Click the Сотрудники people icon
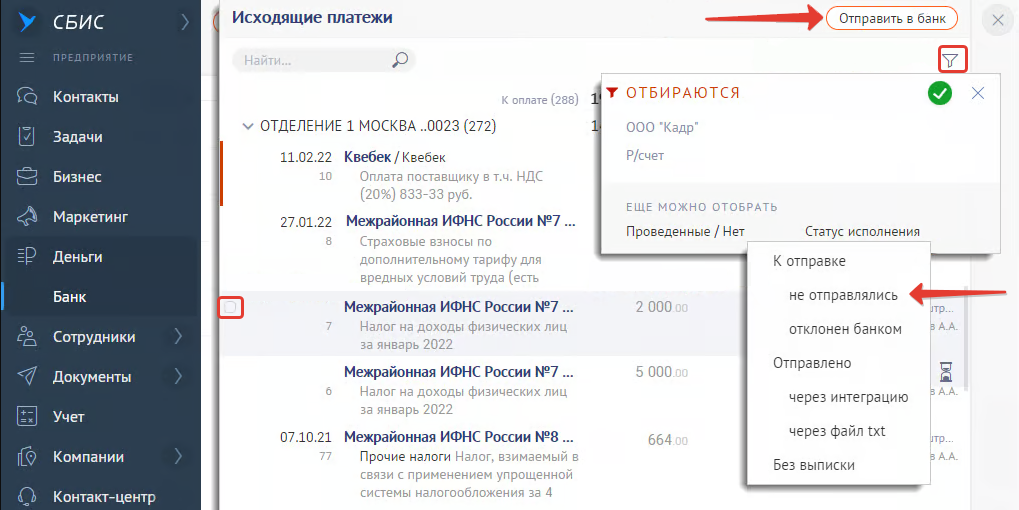 pyautogui.click(x=27, y=337)
